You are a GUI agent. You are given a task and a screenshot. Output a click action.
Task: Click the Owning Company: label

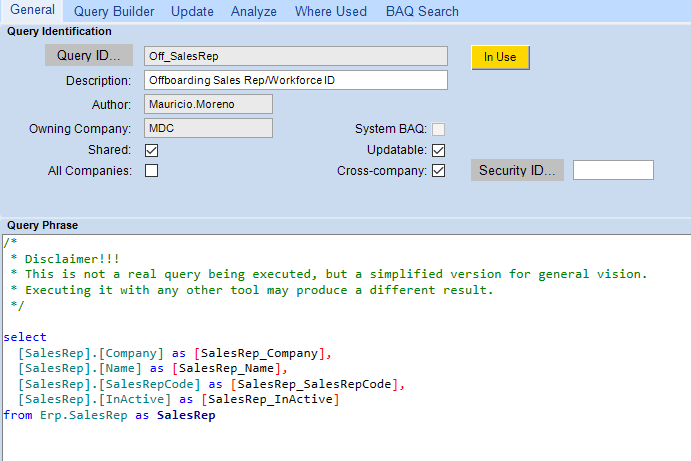coord(80,129)
